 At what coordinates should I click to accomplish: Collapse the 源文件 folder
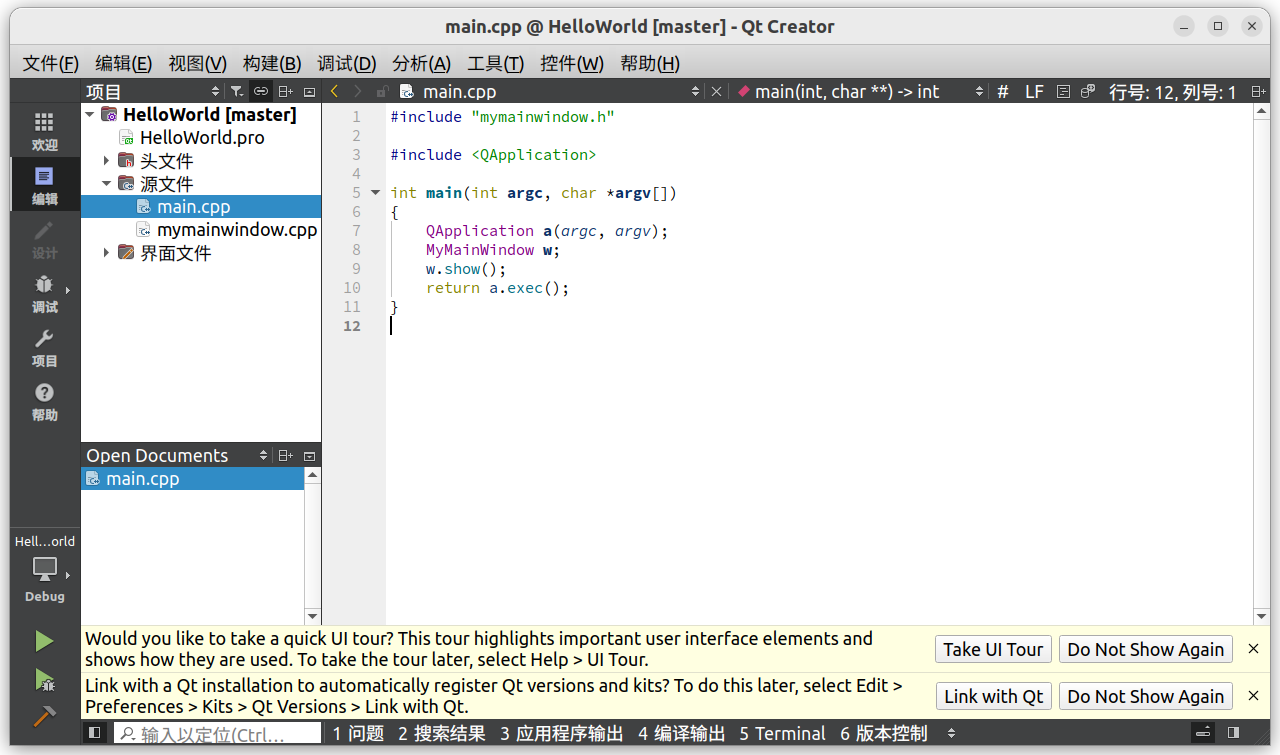[x=107, y=184]
